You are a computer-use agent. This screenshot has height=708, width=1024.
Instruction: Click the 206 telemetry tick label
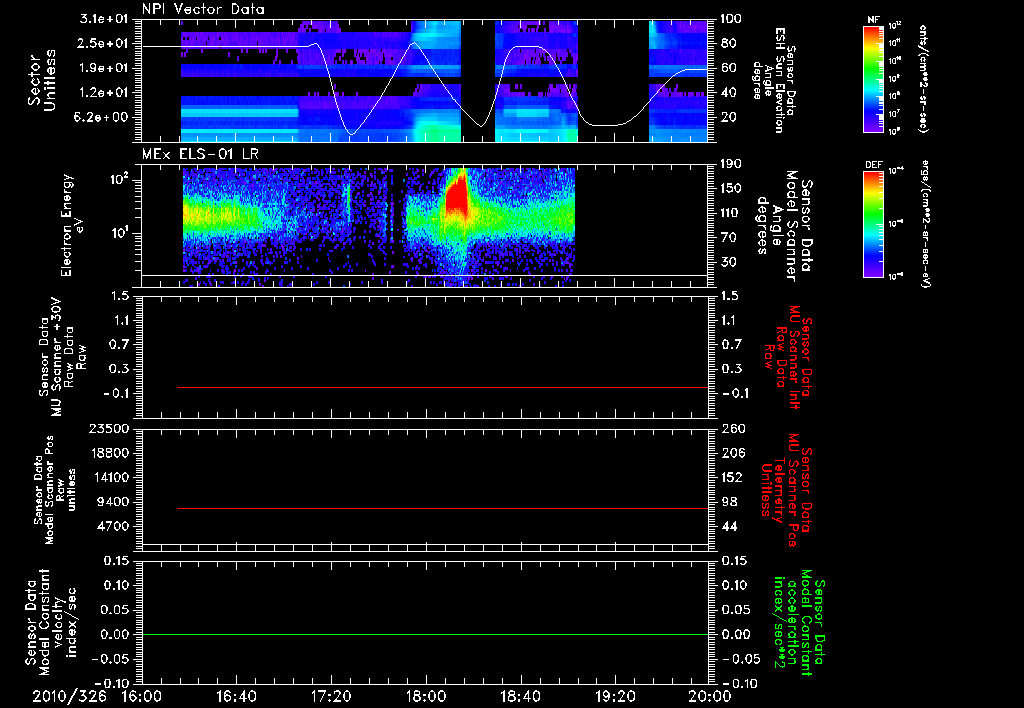732,453
